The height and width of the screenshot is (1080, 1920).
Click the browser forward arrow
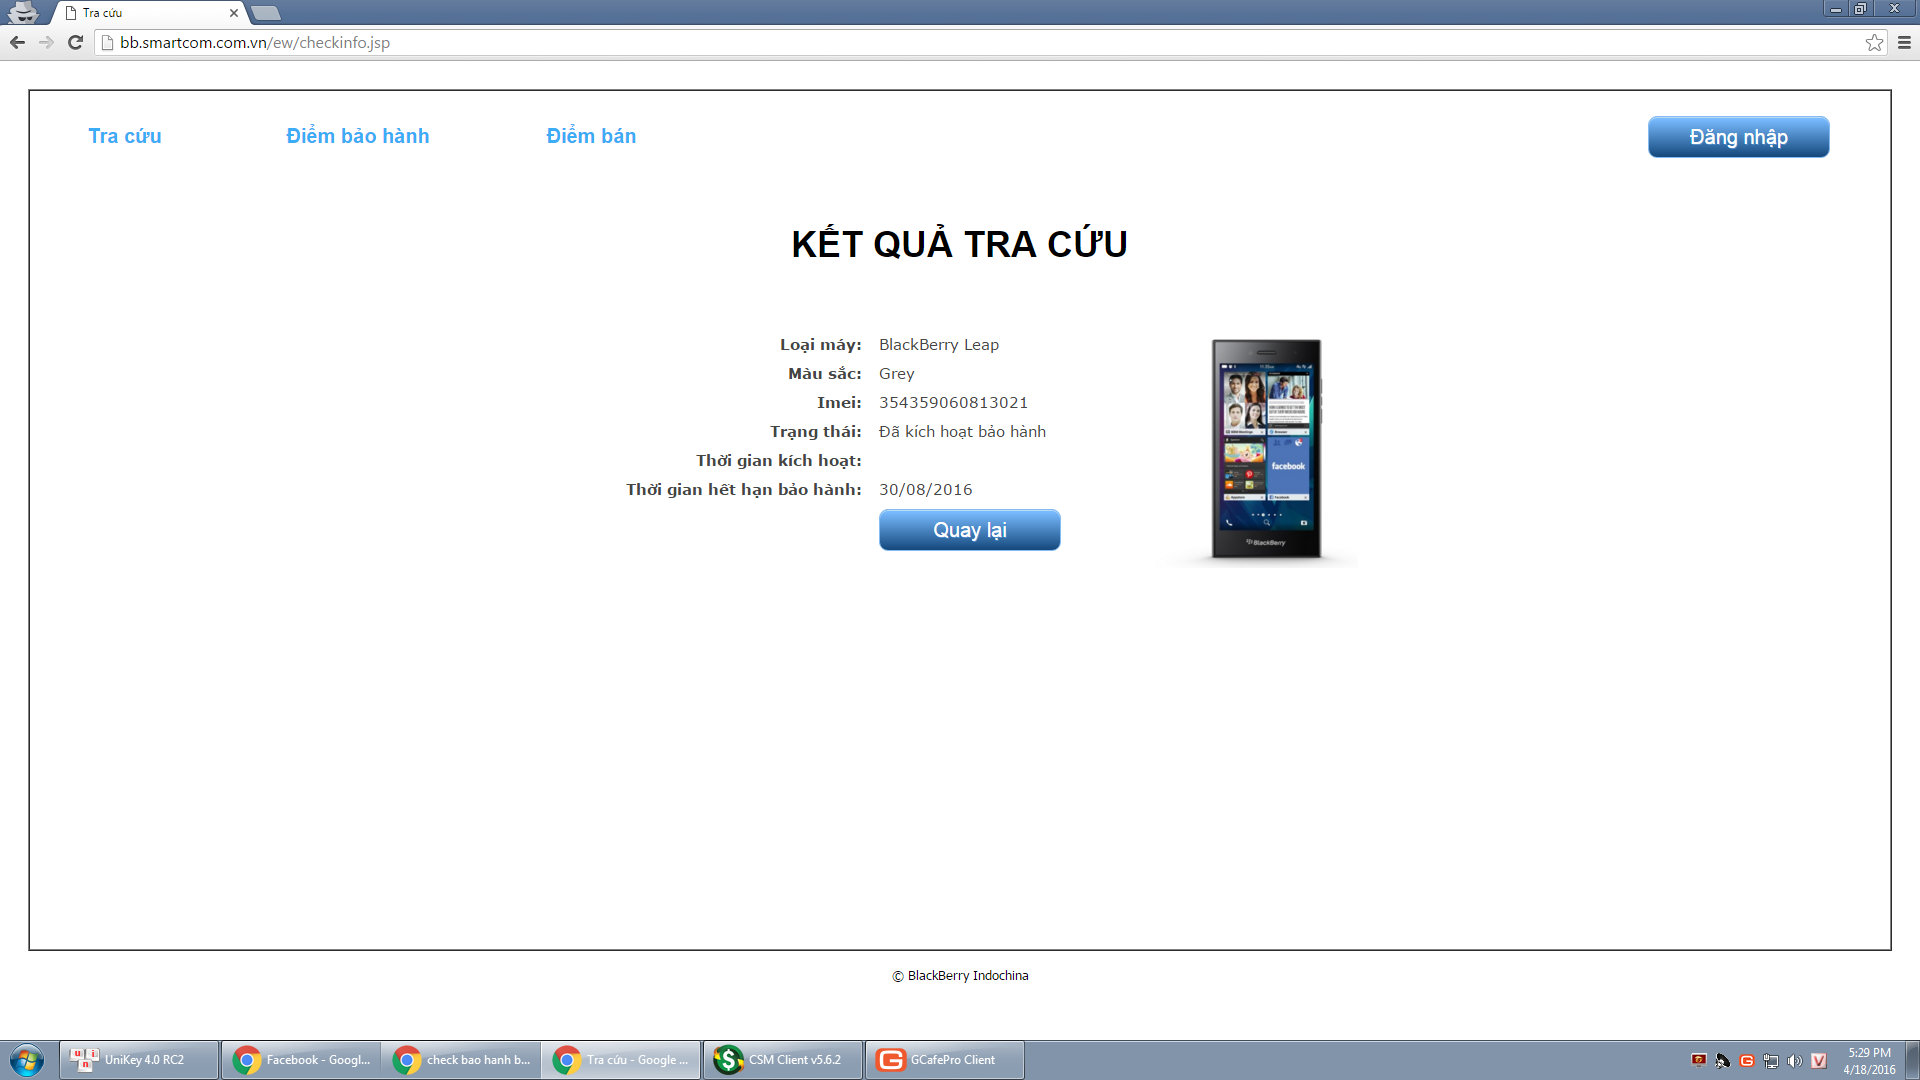pos(46,42)
